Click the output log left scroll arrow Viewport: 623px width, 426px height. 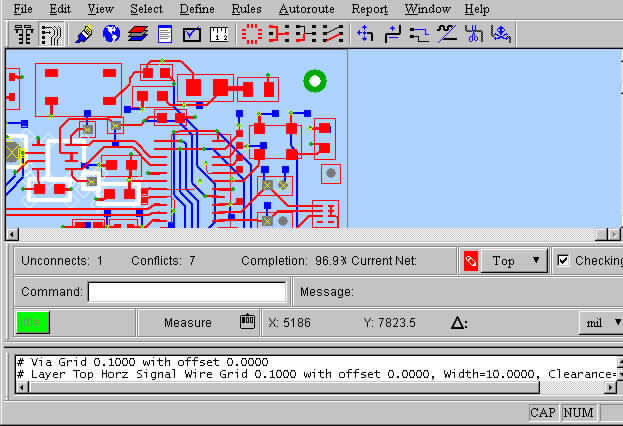click(x=22, y=387)
